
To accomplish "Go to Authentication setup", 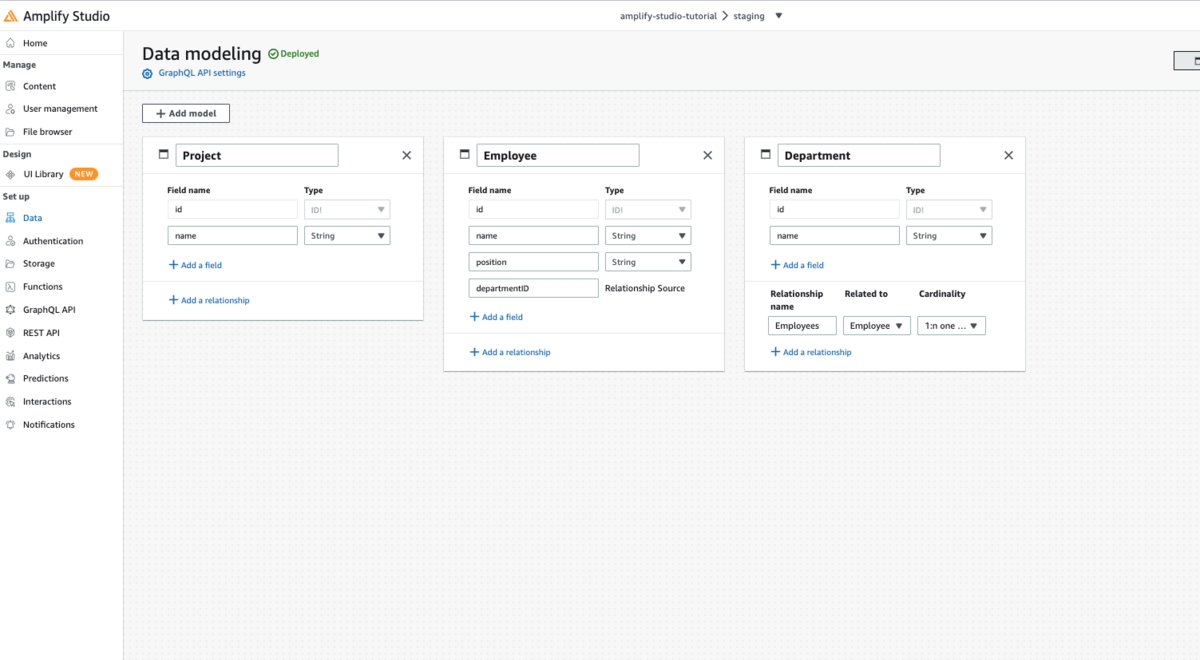I will coord(53,241).
